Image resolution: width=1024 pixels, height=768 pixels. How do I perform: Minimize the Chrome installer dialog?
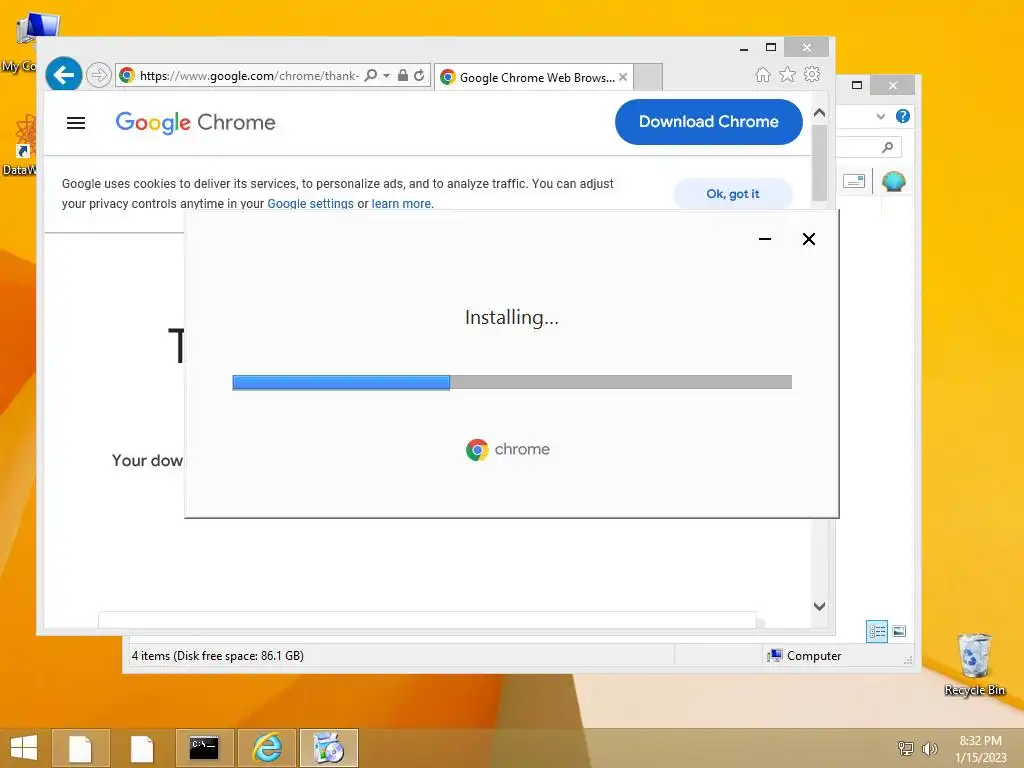(765, 239)
